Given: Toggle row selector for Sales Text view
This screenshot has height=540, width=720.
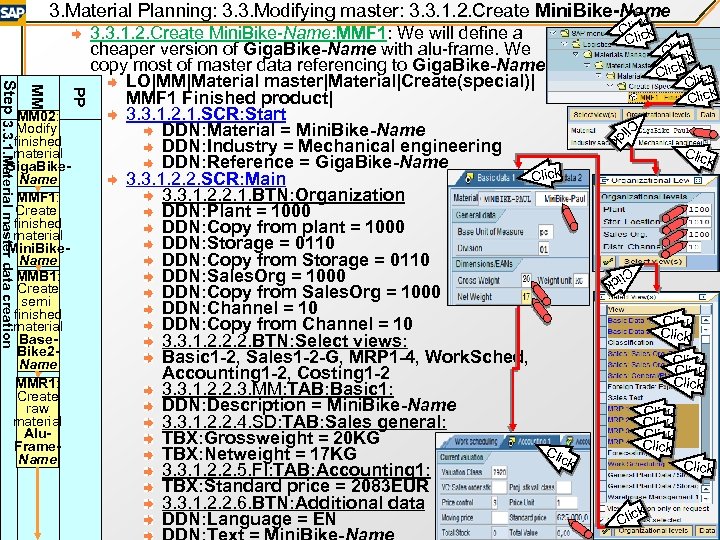Looking at the screenshot, I should tap(604, 398).
